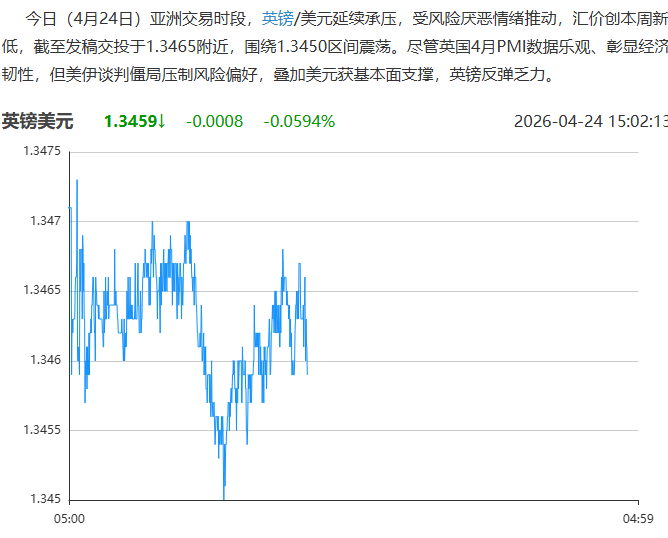Click the chart's lowest dip at 1.345
Viewport: 668px width, 538px height.
tap(223, 497)
